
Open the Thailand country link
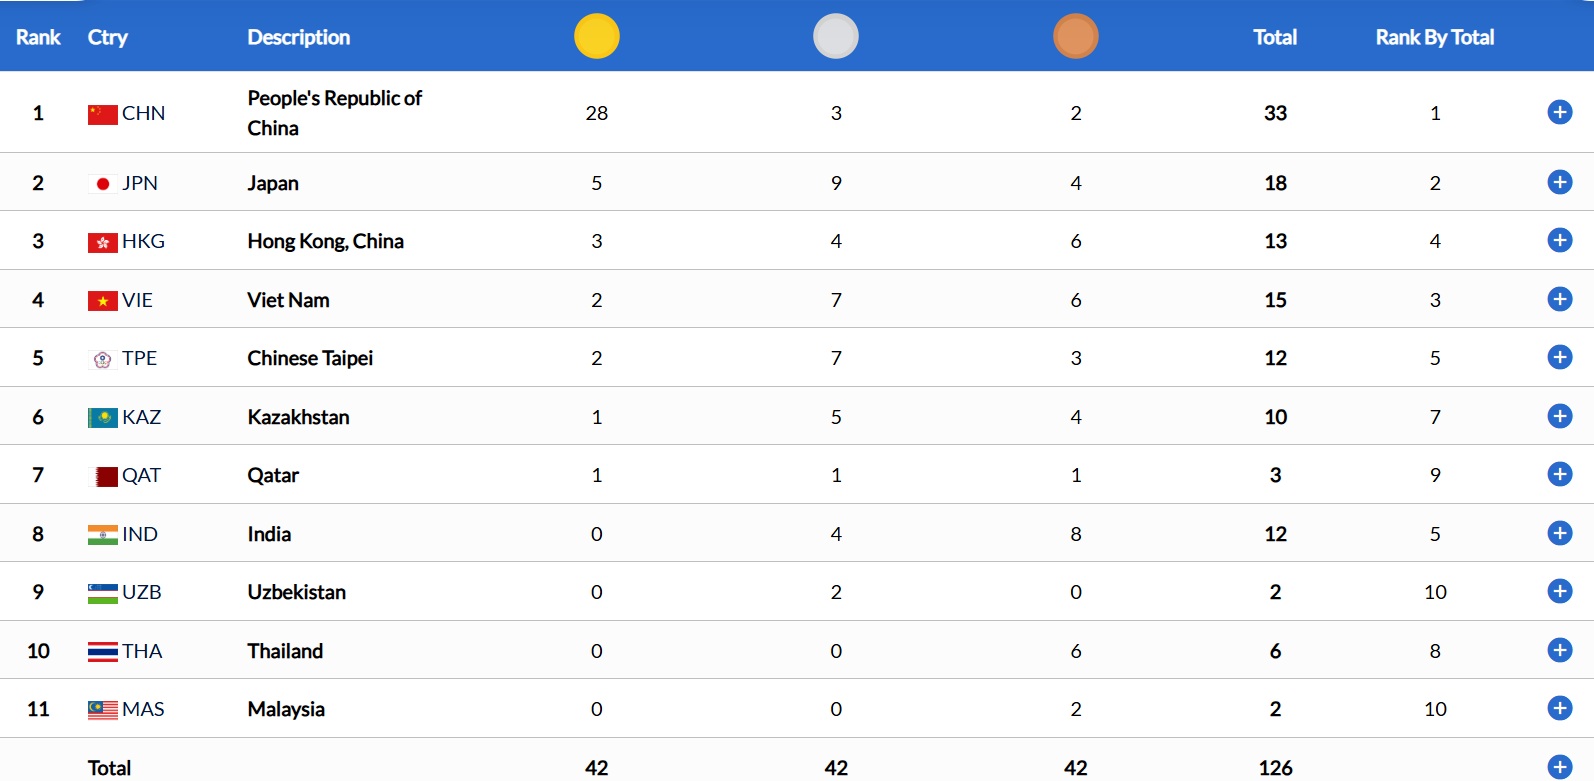coord(285,651)
